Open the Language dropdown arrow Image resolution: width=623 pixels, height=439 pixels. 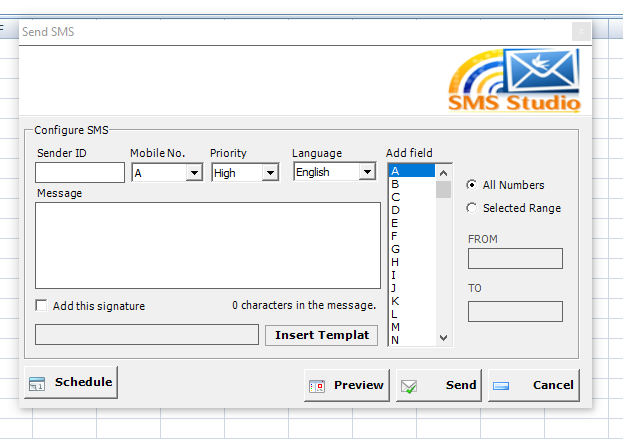coord(367,172)
